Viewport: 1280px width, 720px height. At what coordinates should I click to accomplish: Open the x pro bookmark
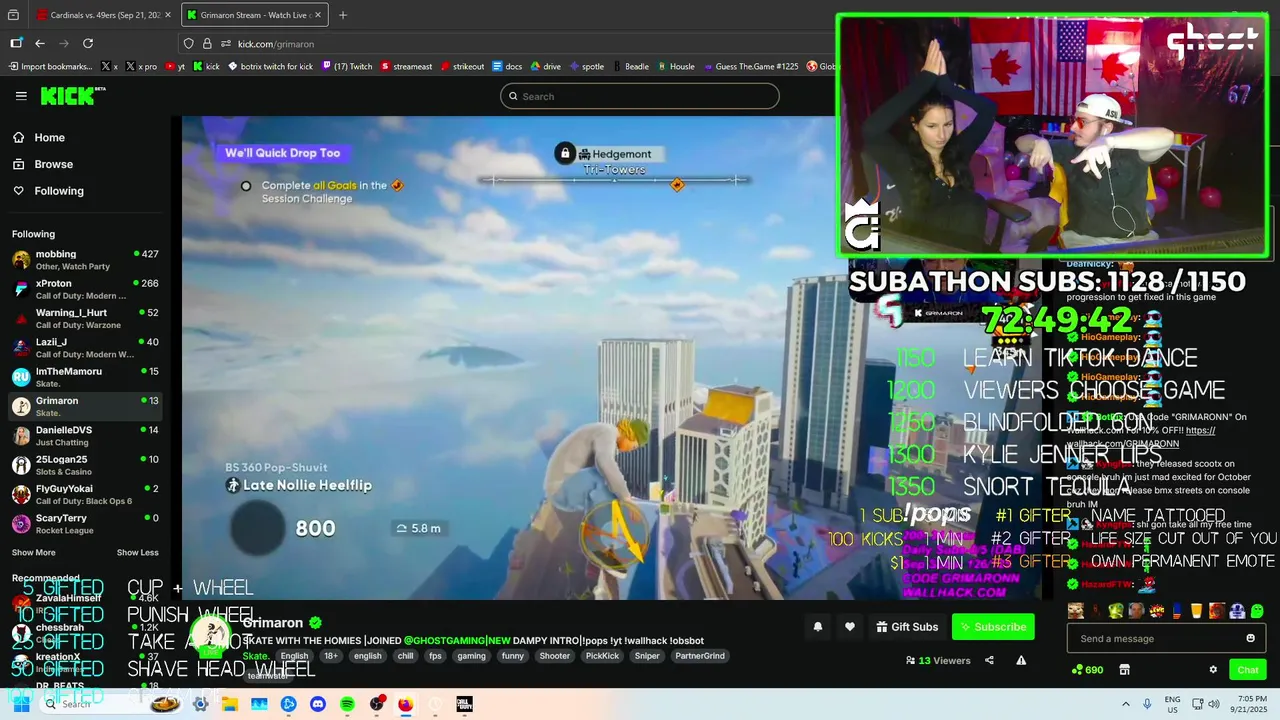(x=142, y=66)
